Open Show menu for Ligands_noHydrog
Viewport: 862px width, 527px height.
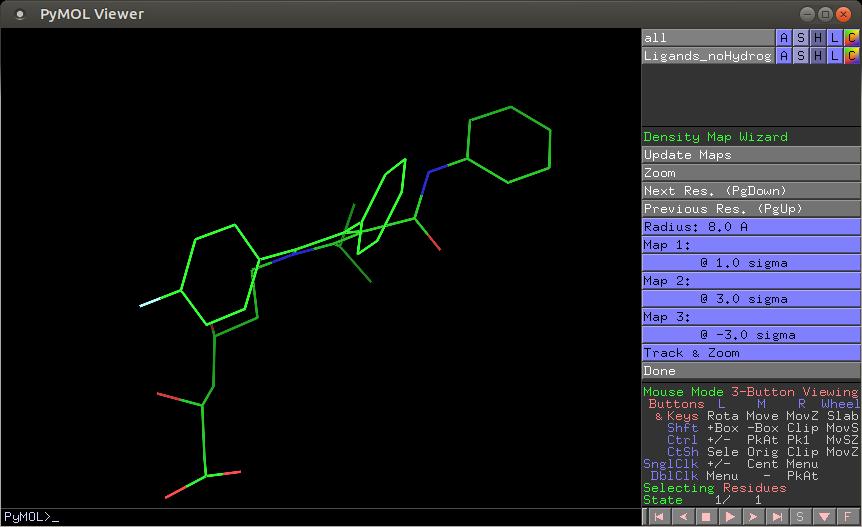[801, 56]
